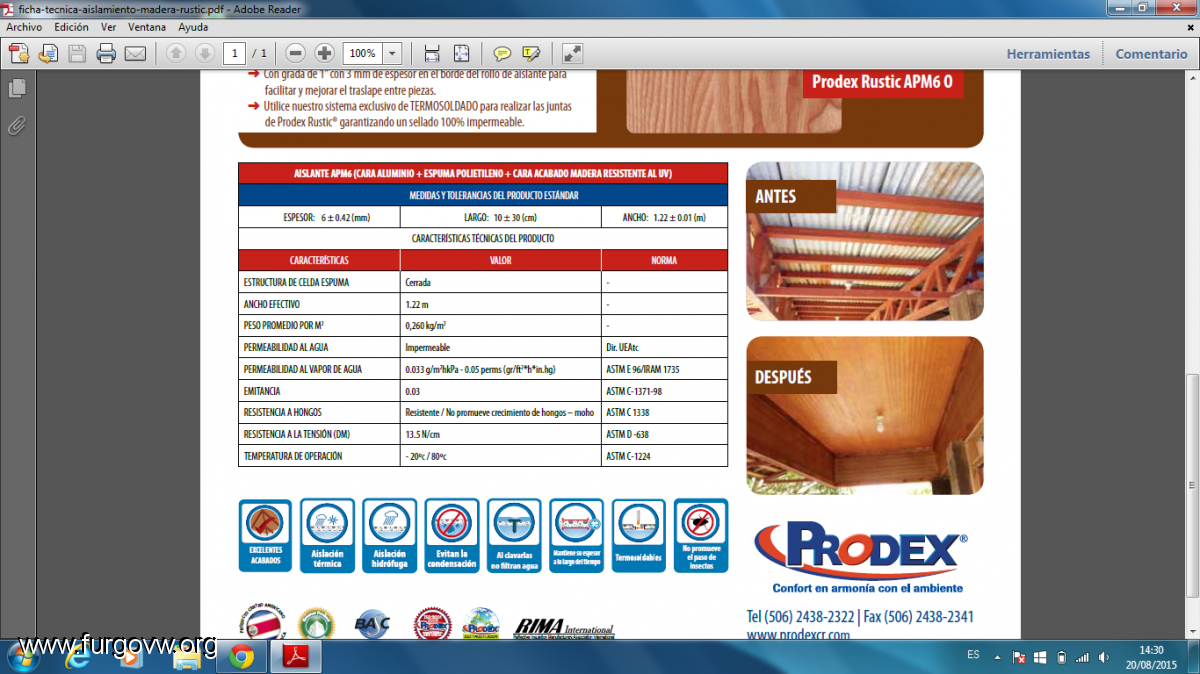Click the 'EMITANCIA' row label
1200x674 pixels.
(x=262, y=391)
